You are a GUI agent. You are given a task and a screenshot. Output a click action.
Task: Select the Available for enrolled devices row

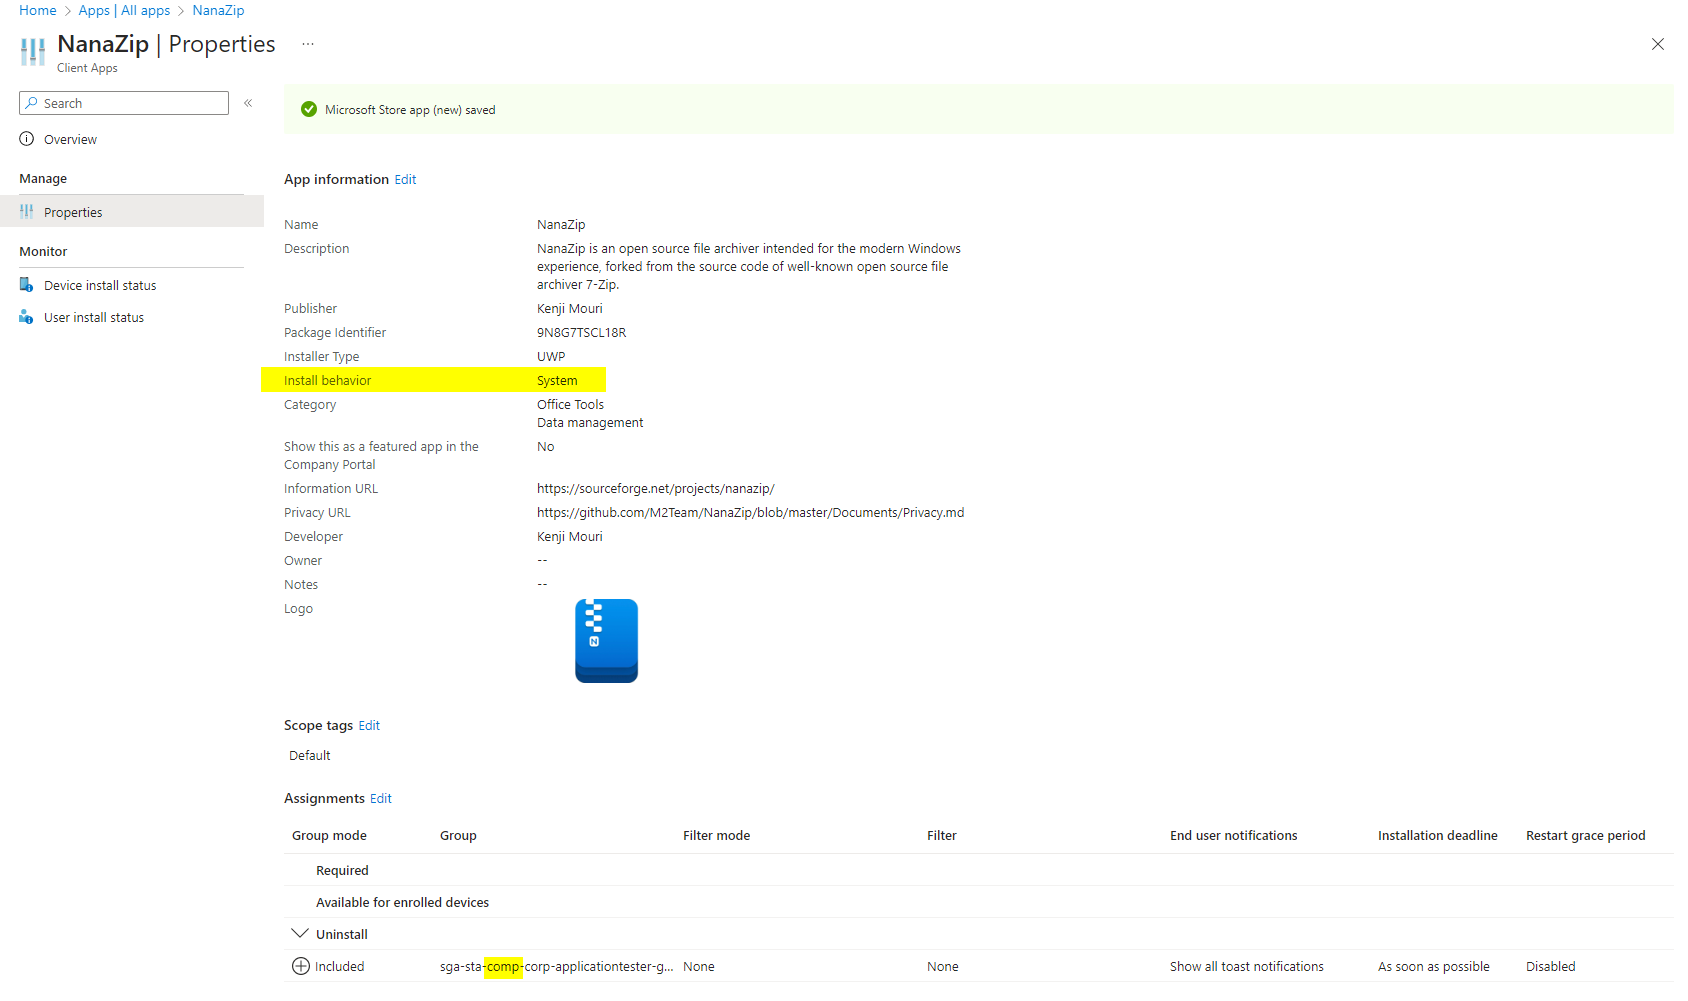pos(978,902)
